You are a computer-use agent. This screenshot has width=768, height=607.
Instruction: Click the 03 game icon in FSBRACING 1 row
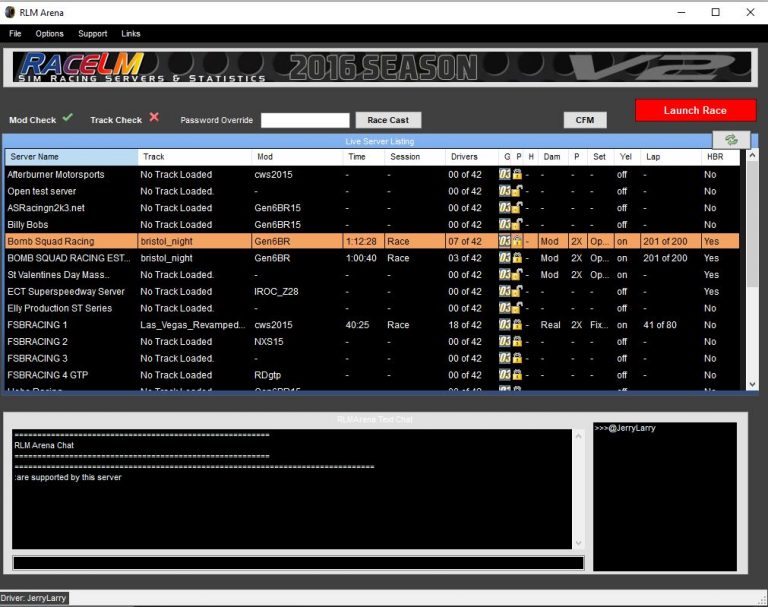(505, 325)
